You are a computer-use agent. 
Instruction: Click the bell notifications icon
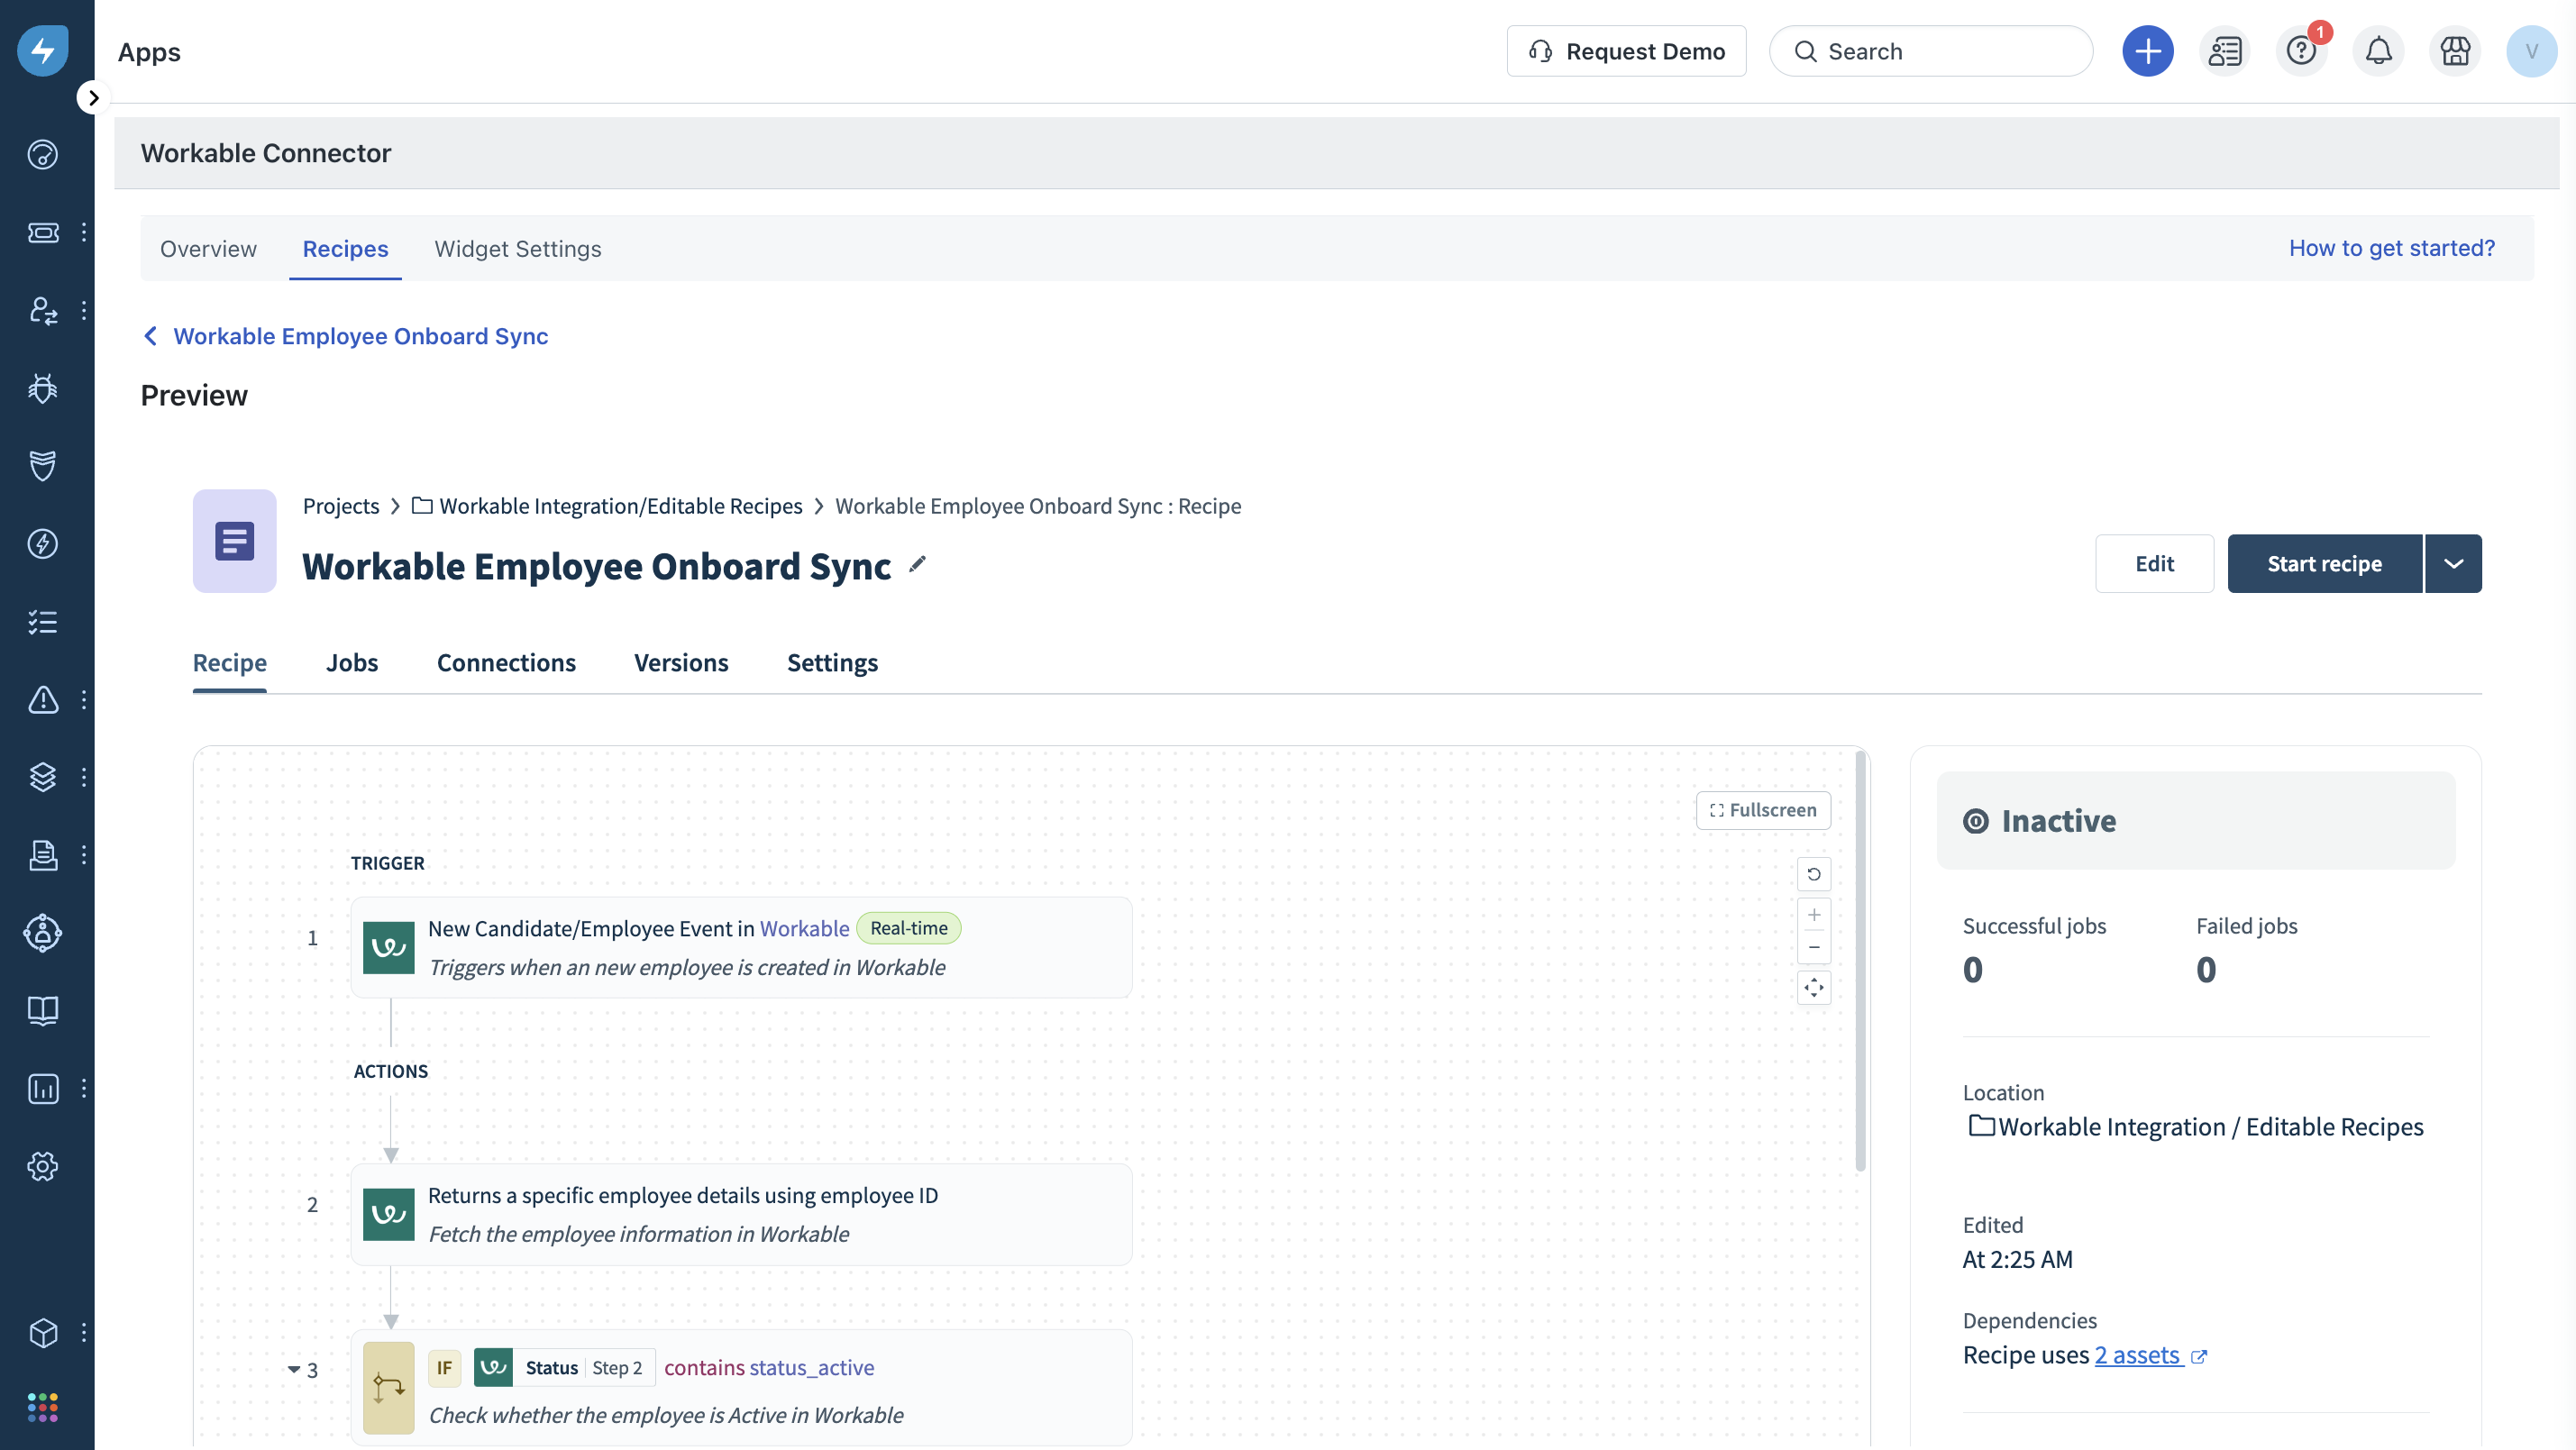[x=2378, y=51]
